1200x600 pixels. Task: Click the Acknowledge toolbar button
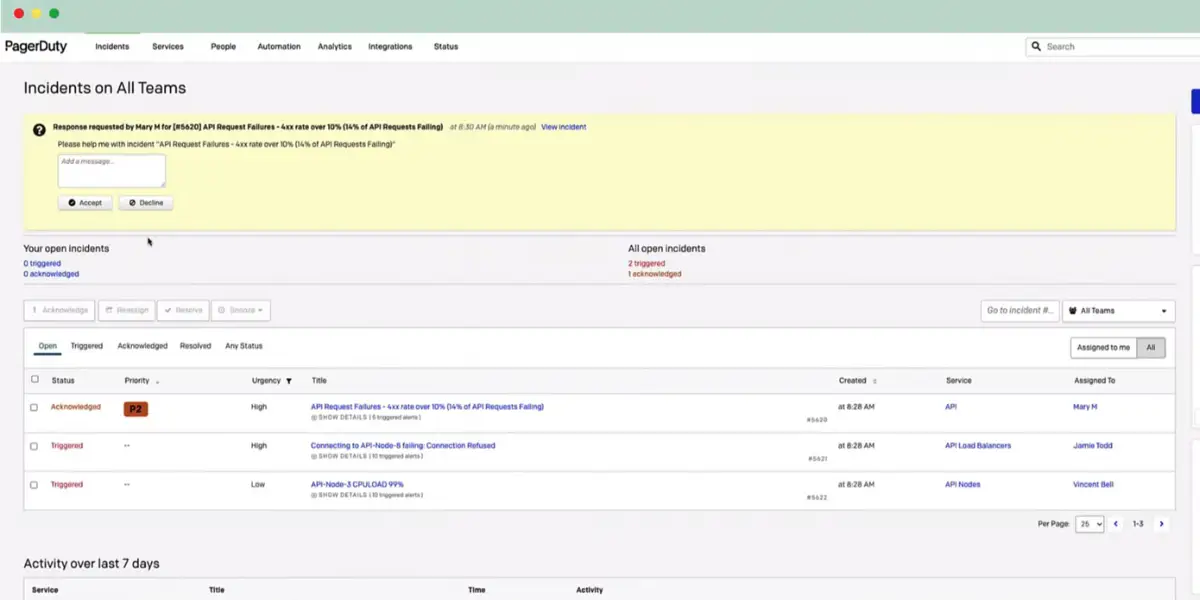coord(59,311)
